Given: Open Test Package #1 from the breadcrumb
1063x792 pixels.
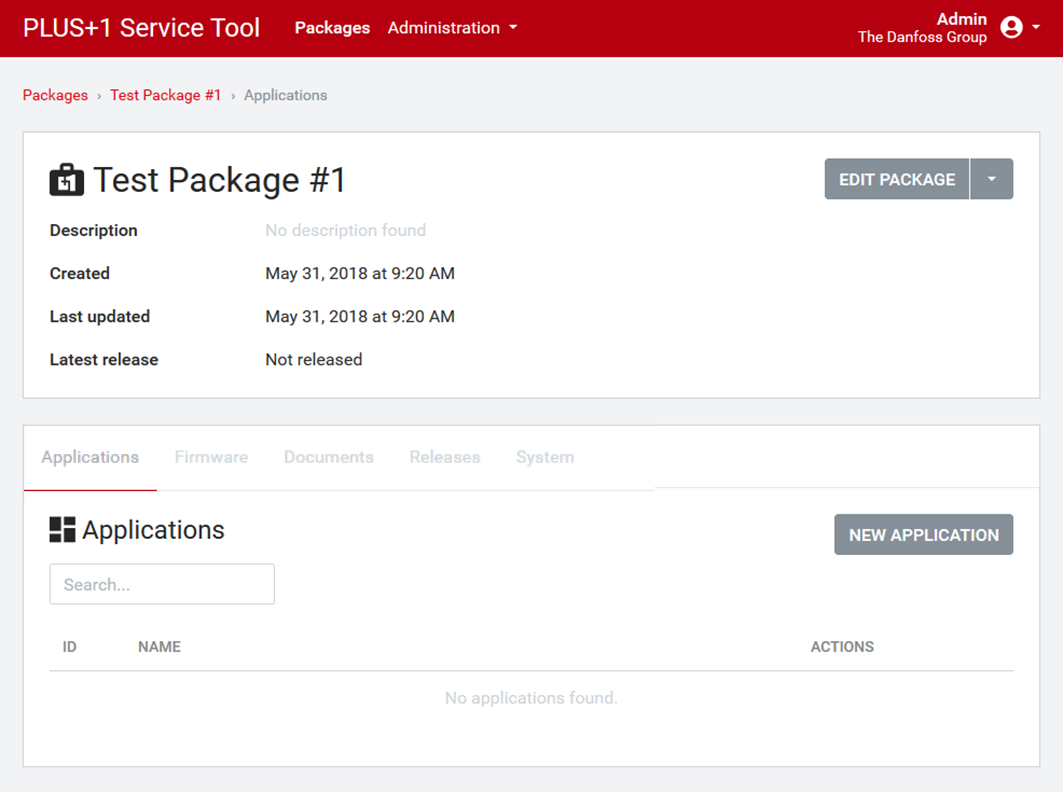Looking at the screenshot, I should coord(166,95).
